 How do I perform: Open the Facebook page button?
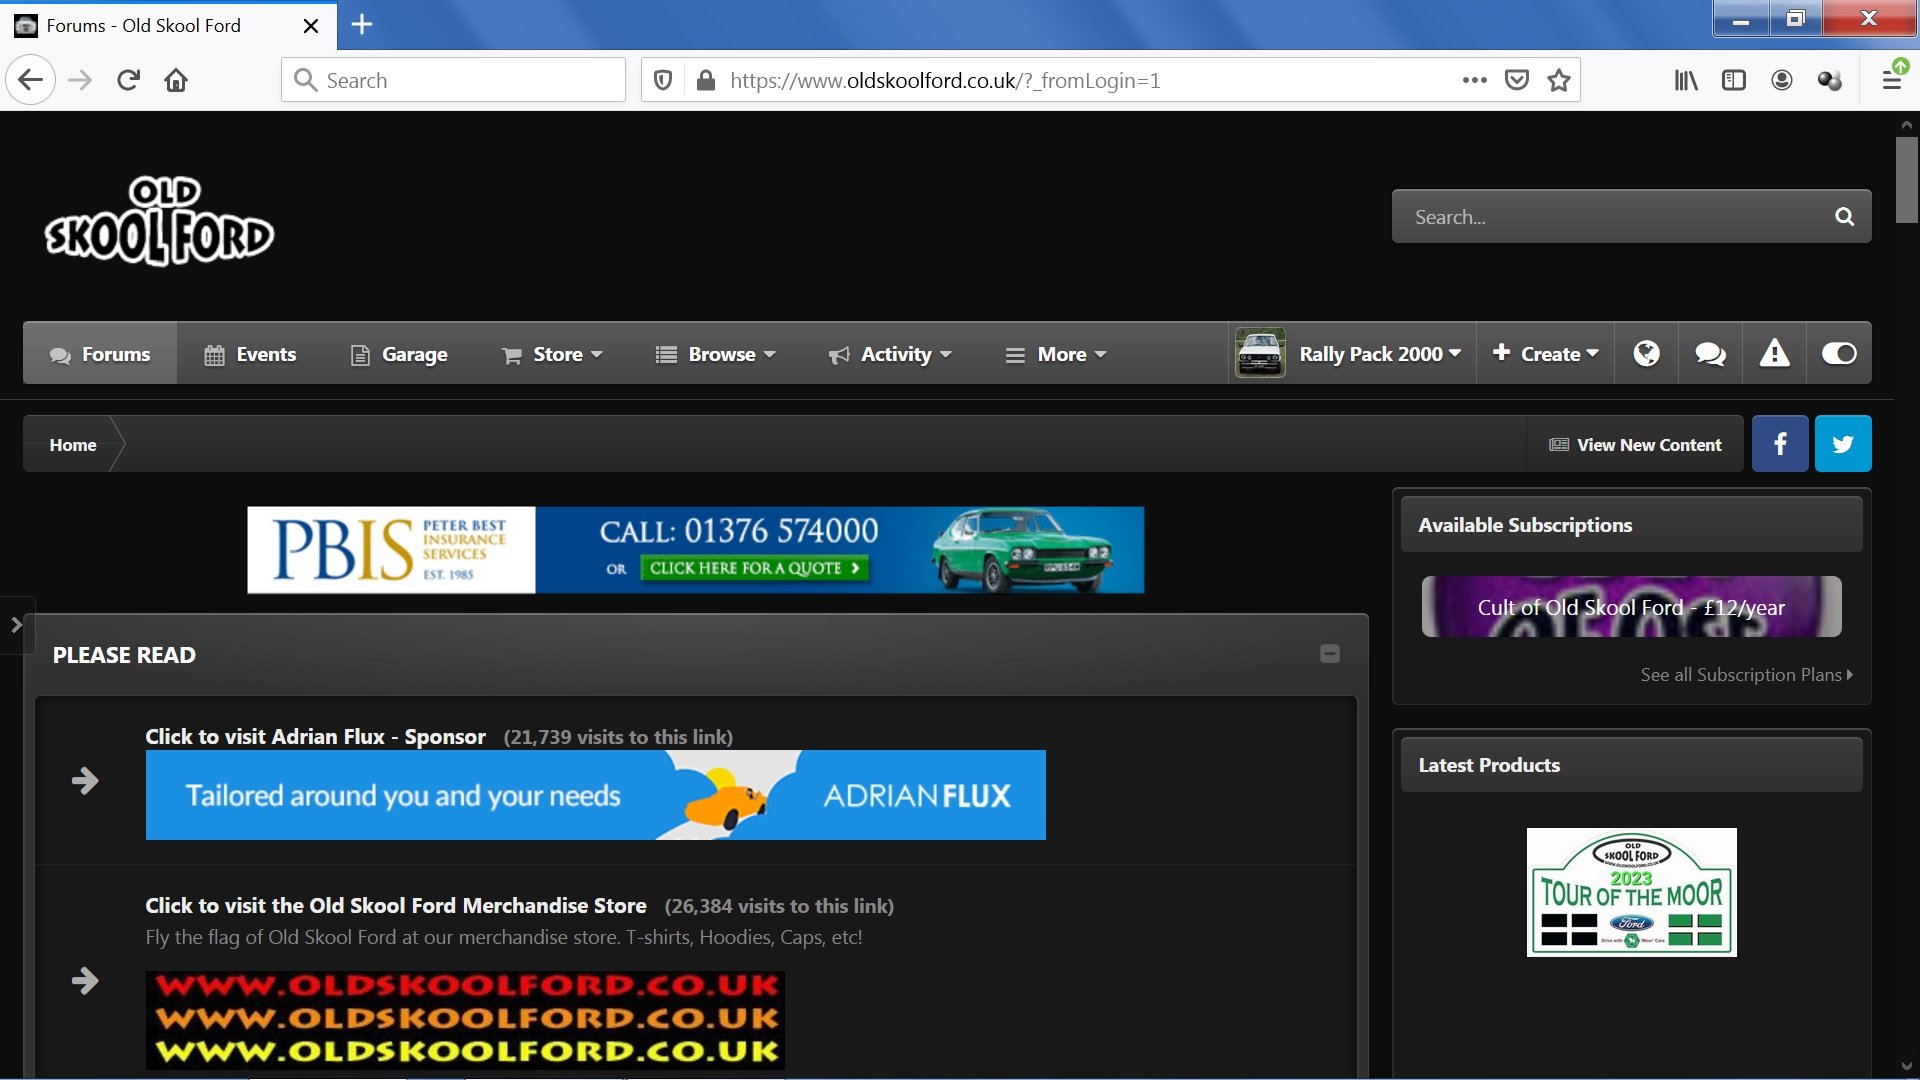point(1780,444)
